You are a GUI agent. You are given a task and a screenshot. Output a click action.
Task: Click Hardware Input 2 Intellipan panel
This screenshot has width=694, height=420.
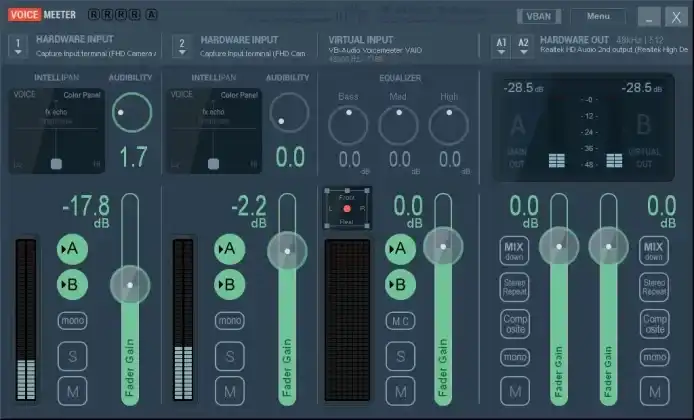coord(214,131)
